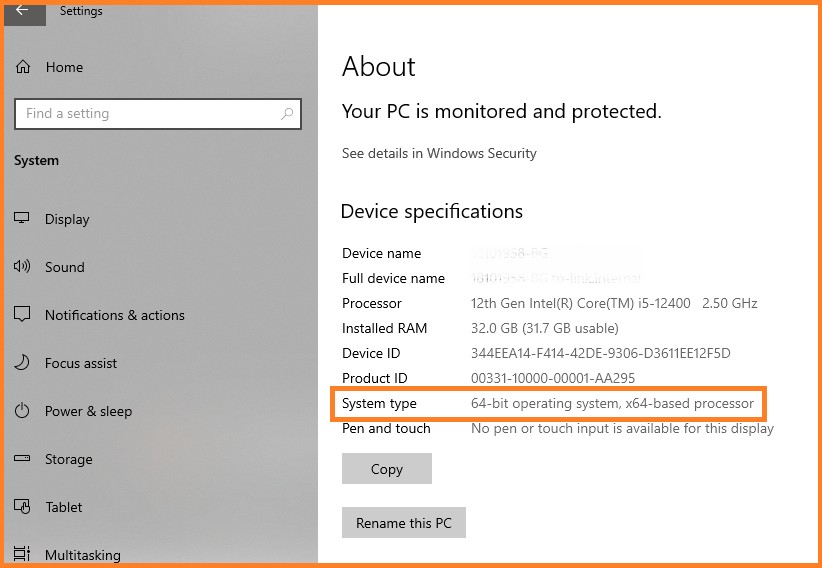Select Storage in the sidebar

[68, 459]
